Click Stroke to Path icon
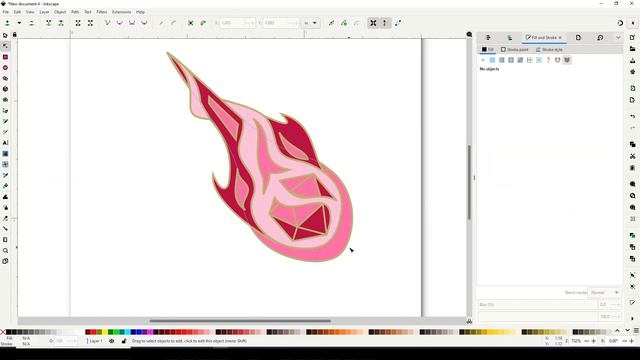640x360 pixels. click(x=203, y=23)
